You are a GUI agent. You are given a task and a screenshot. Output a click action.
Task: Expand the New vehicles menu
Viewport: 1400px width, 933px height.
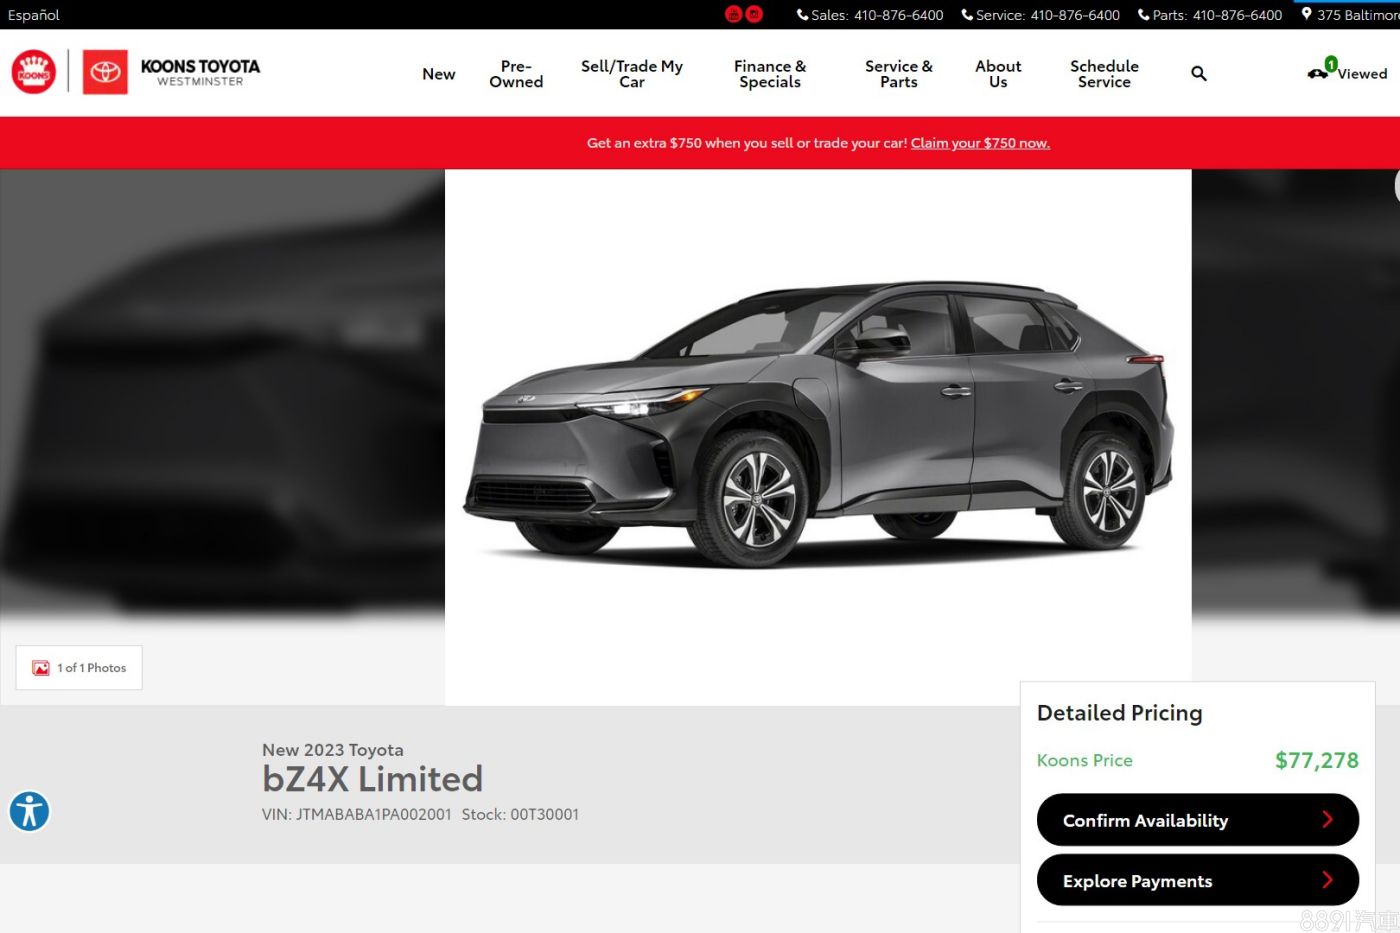[438, 74]
